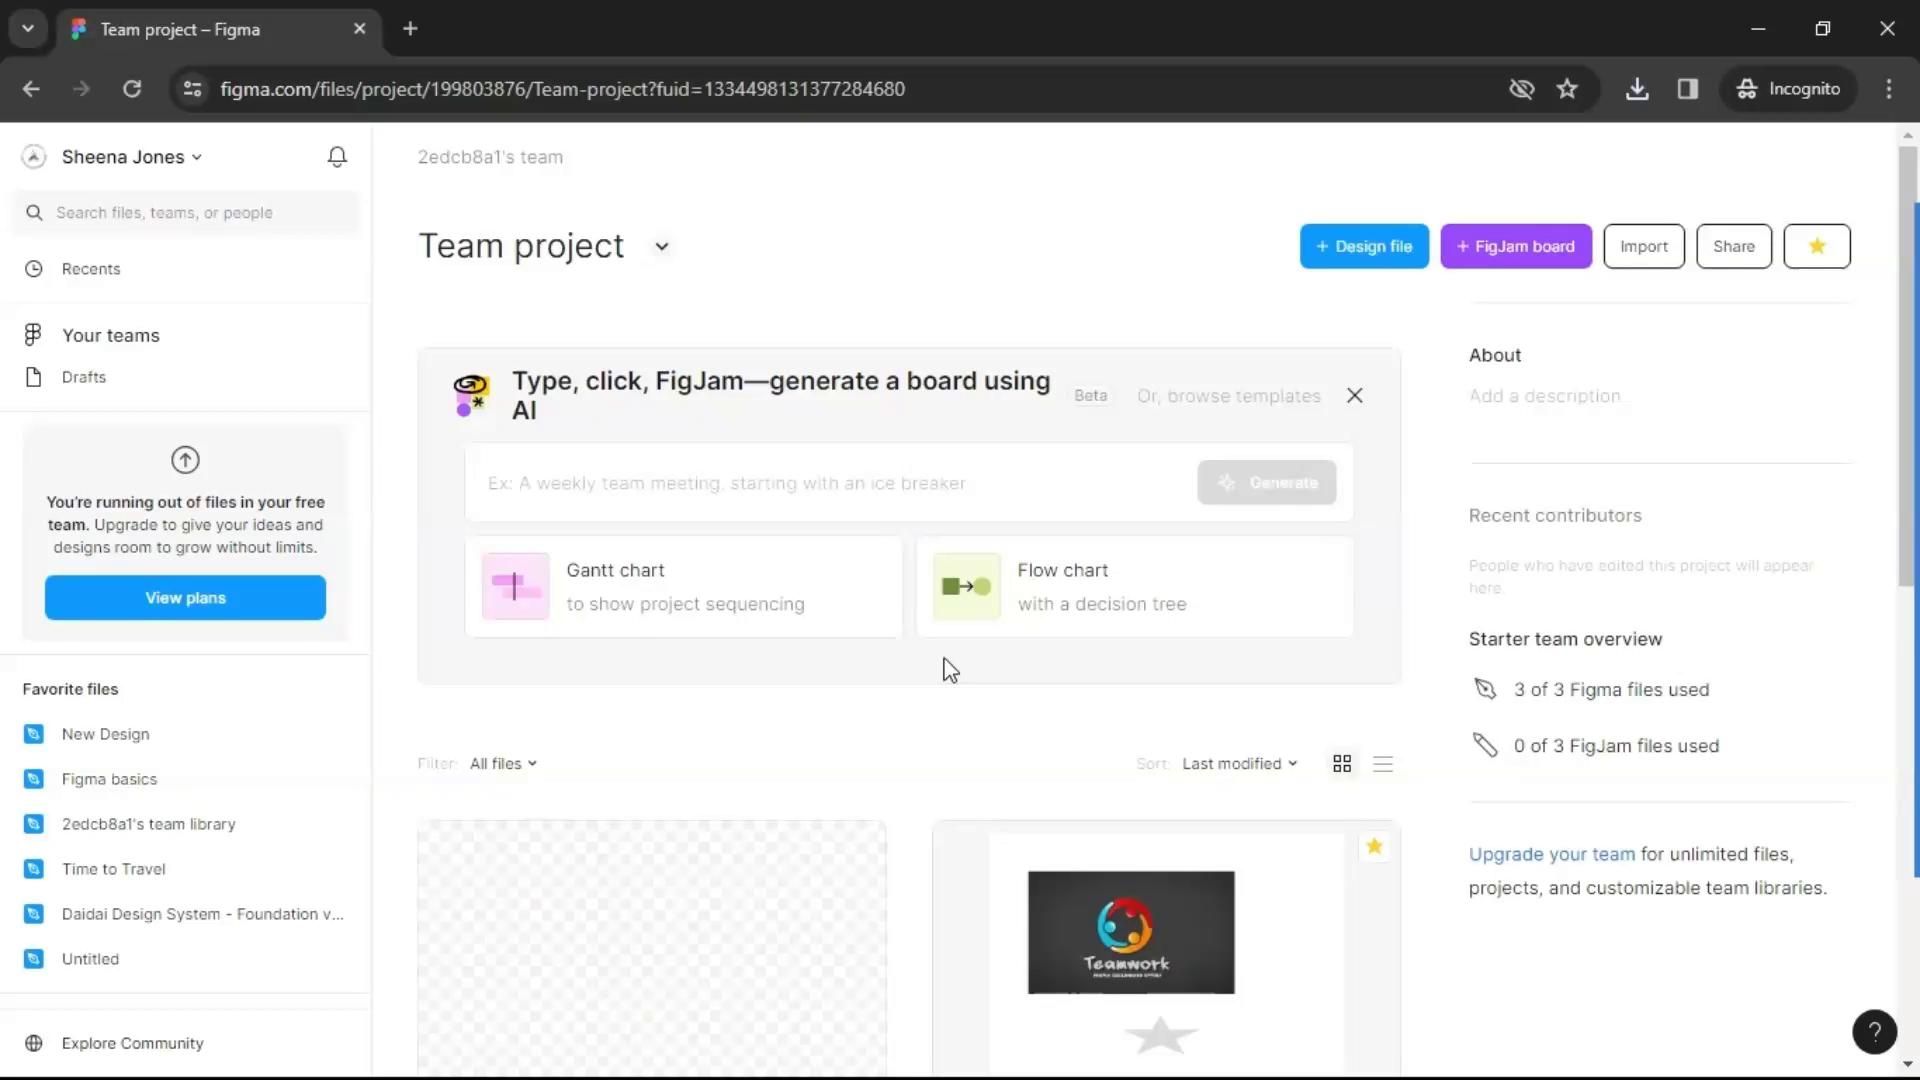1920x1080 pixels.
Task: Open Explore Community globe icon
Action: click(x=34, y=1043)
